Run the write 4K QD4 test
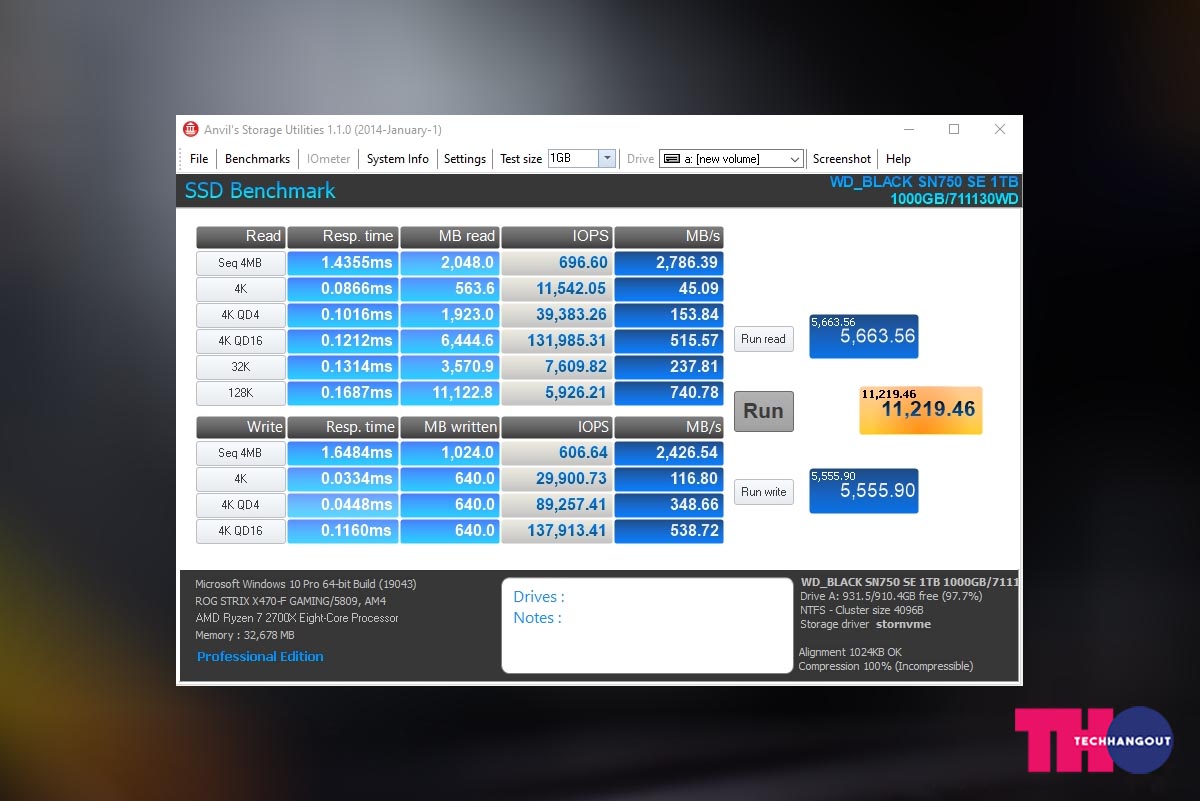The width and height of the screenshot is (1200, 801). (x=241, y=505)
